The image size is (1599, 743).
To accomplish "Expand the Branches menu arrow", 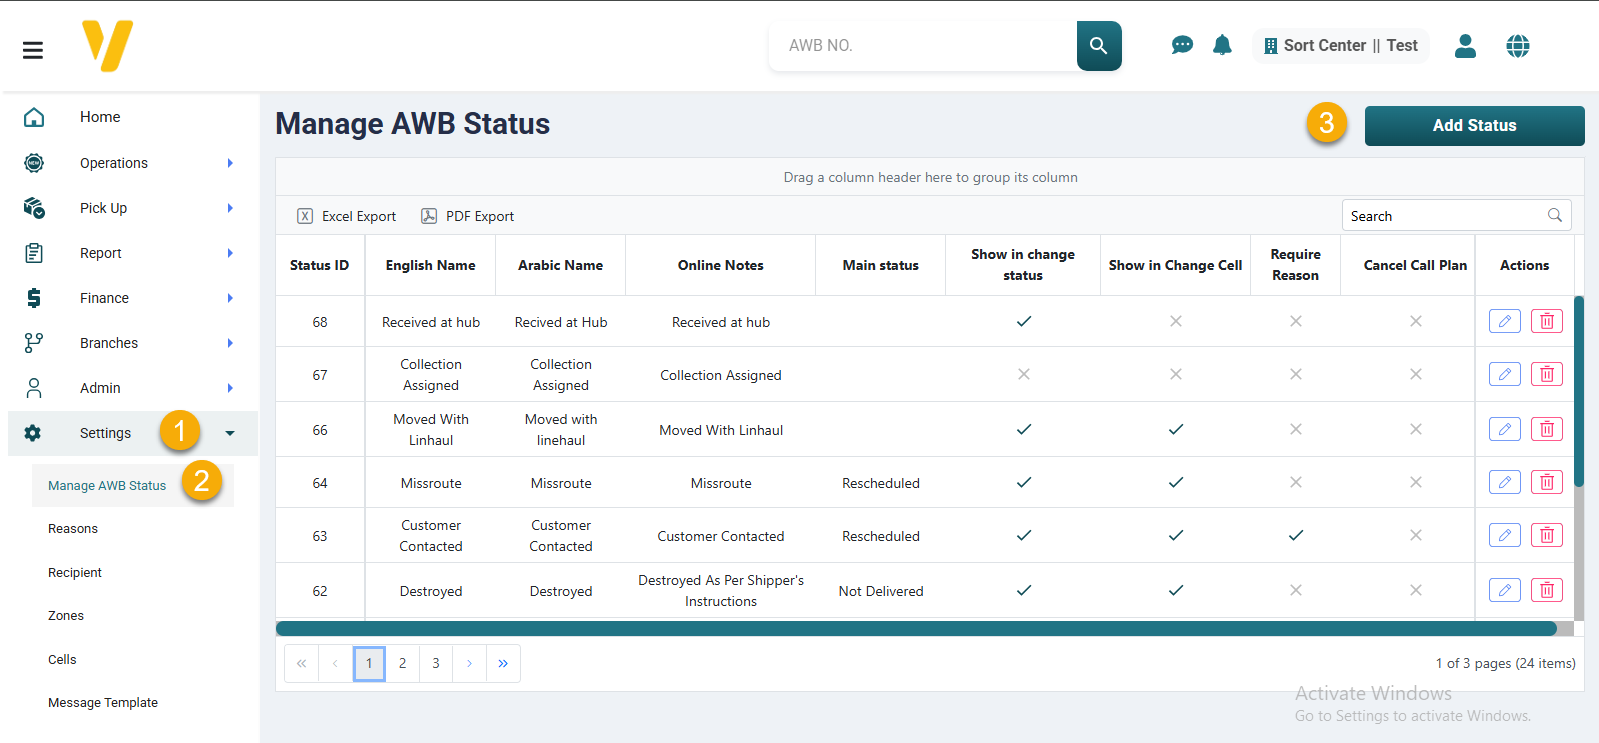I will tap(230, 343).
